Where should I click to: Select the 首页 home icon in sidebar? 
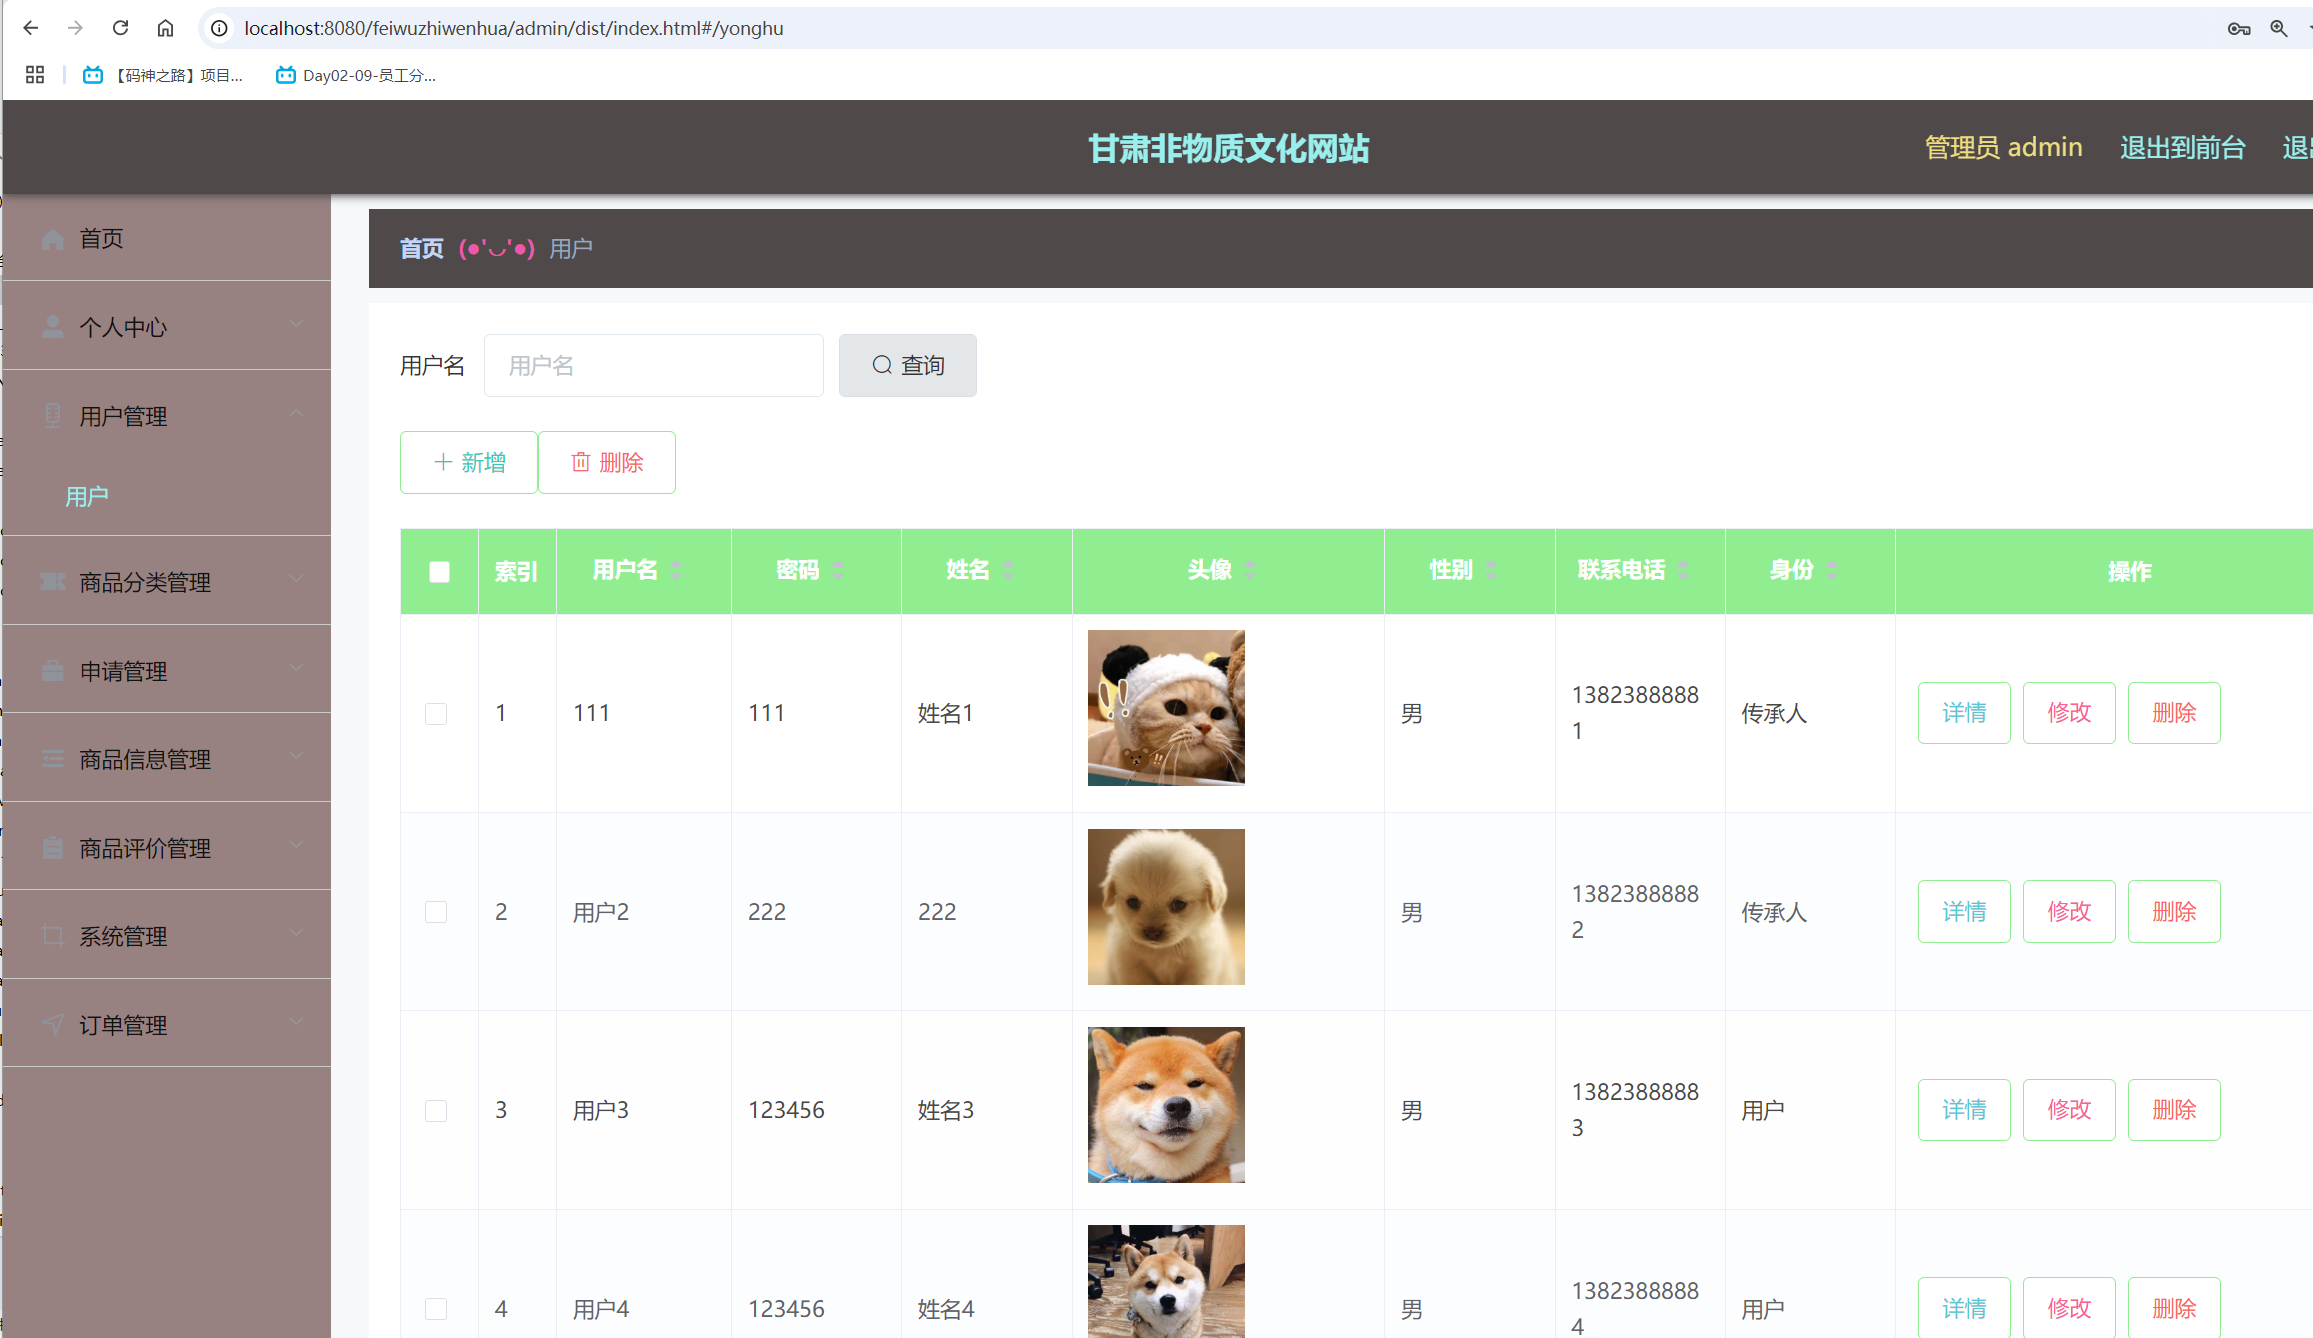[52, 238]
